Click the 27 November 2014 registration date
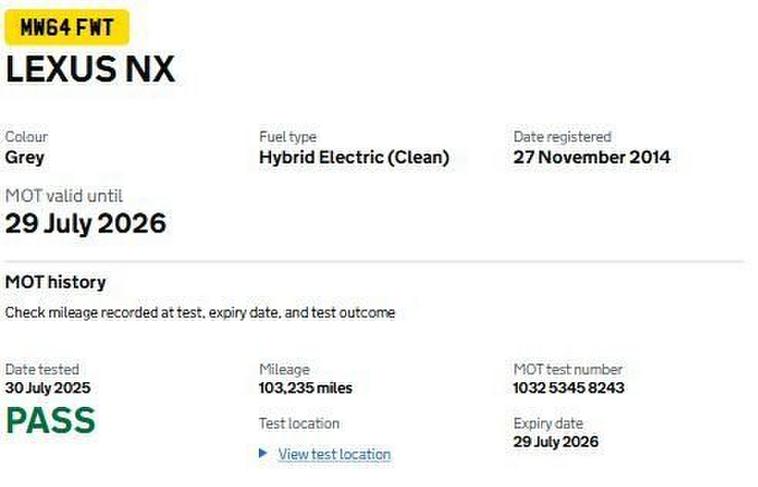This screenshot has width=758, height=487. click(592, 157)
